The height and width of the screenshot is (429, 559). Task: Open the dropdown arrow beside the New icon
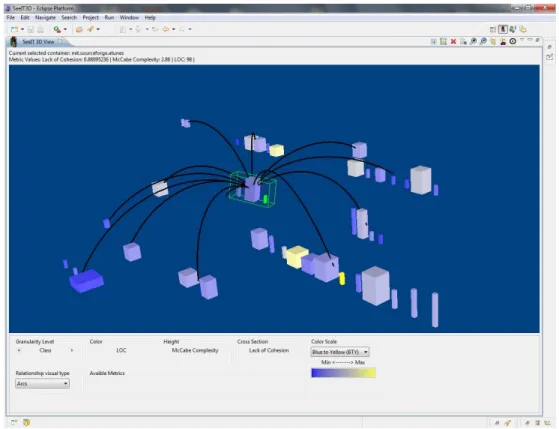click(x=22, y=29)
